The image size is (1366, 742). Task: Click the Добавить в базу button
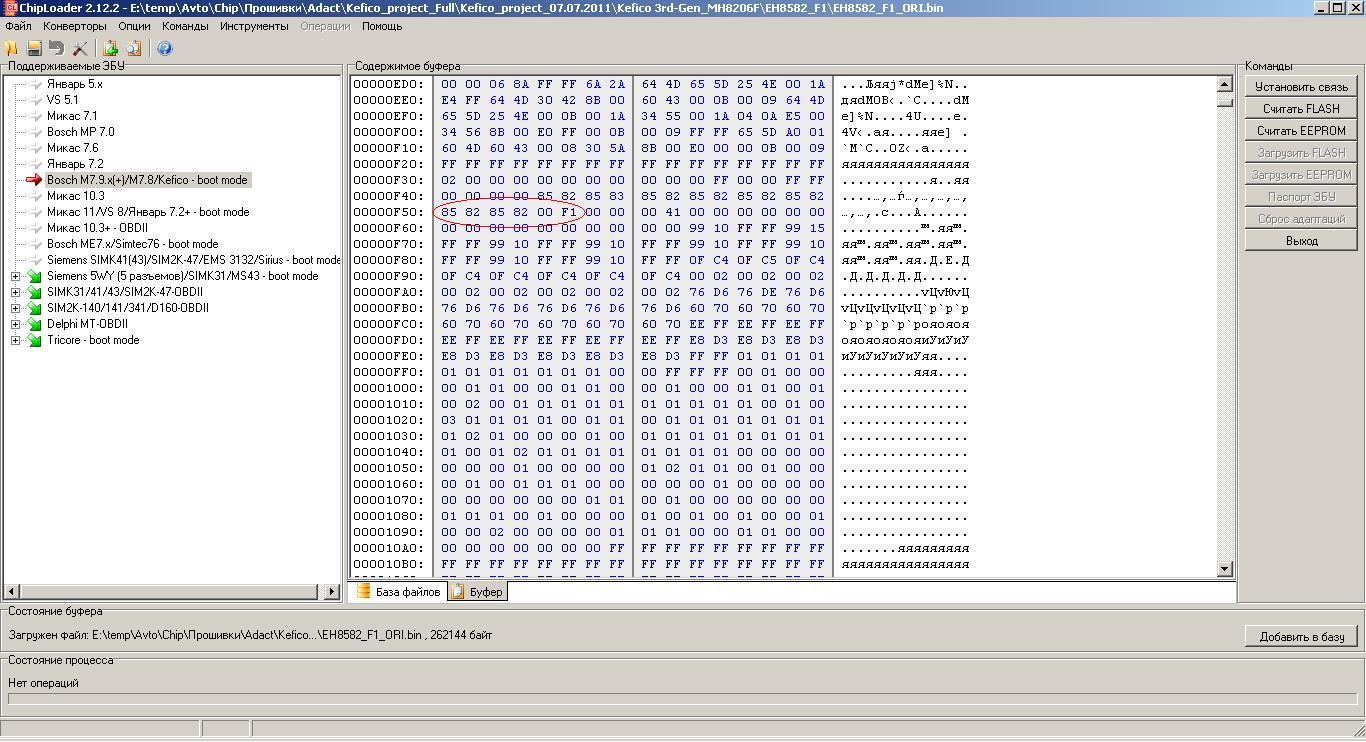click(1301, 636)
